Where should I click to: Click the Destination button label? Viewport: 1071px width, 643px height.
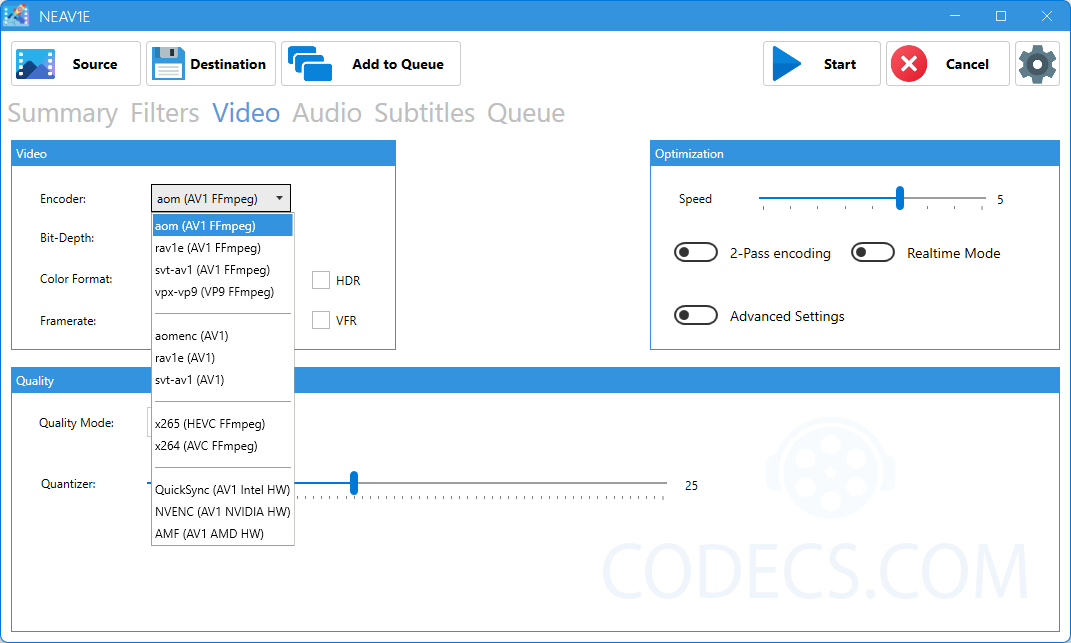pyautogui.click(x=228, y=64)
